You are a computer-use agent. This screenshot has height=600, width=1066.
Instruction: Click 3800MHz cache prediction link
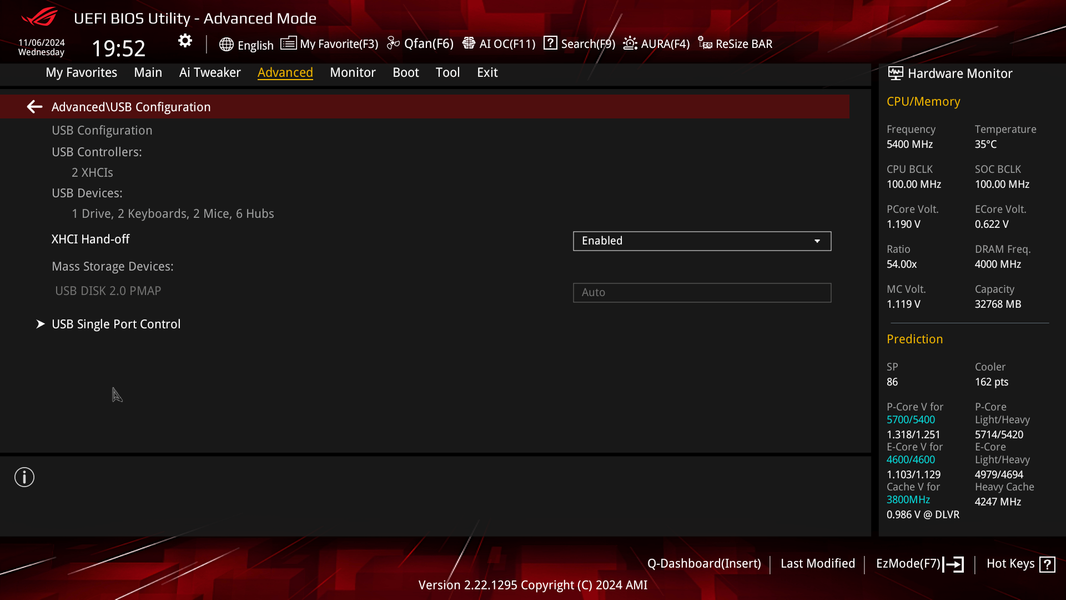(908, 500)
